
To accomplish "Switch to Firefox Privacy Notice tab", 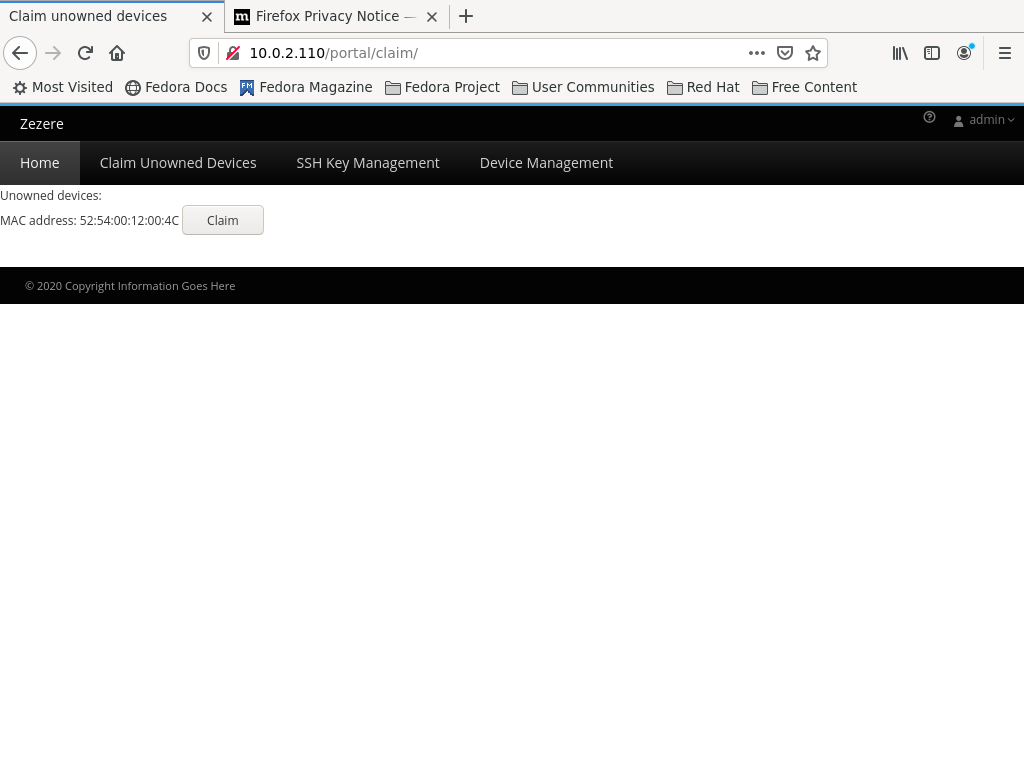I will [336, 16].
